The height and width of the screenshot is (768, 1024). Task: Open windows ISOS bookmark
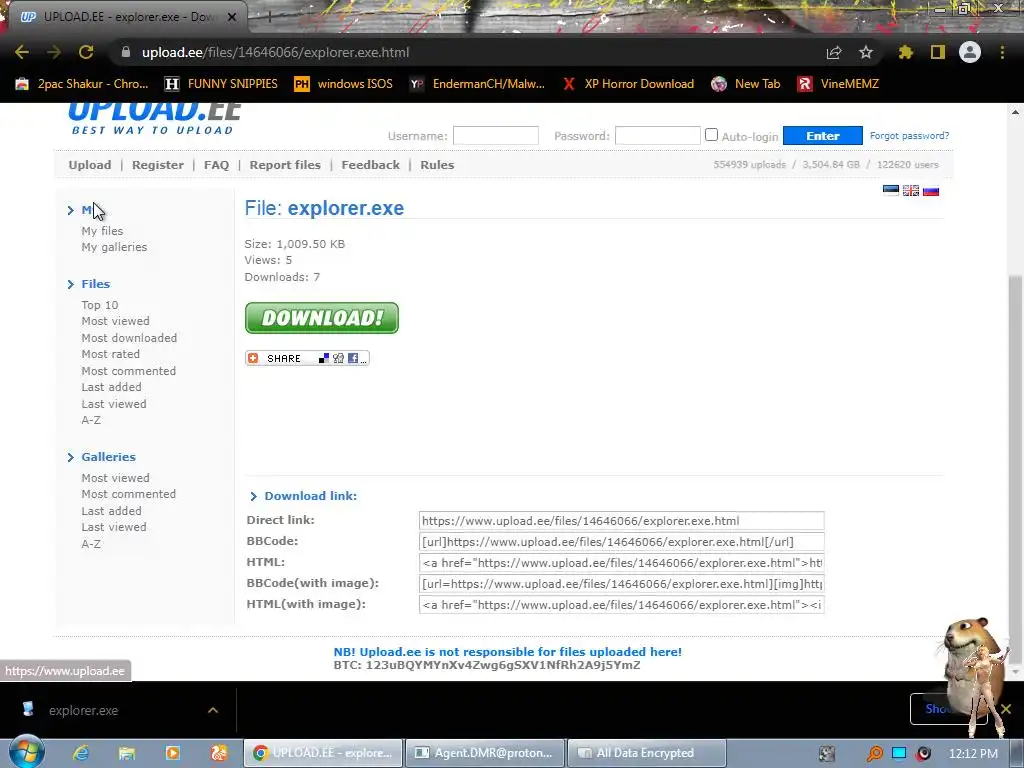click(343, 84)
